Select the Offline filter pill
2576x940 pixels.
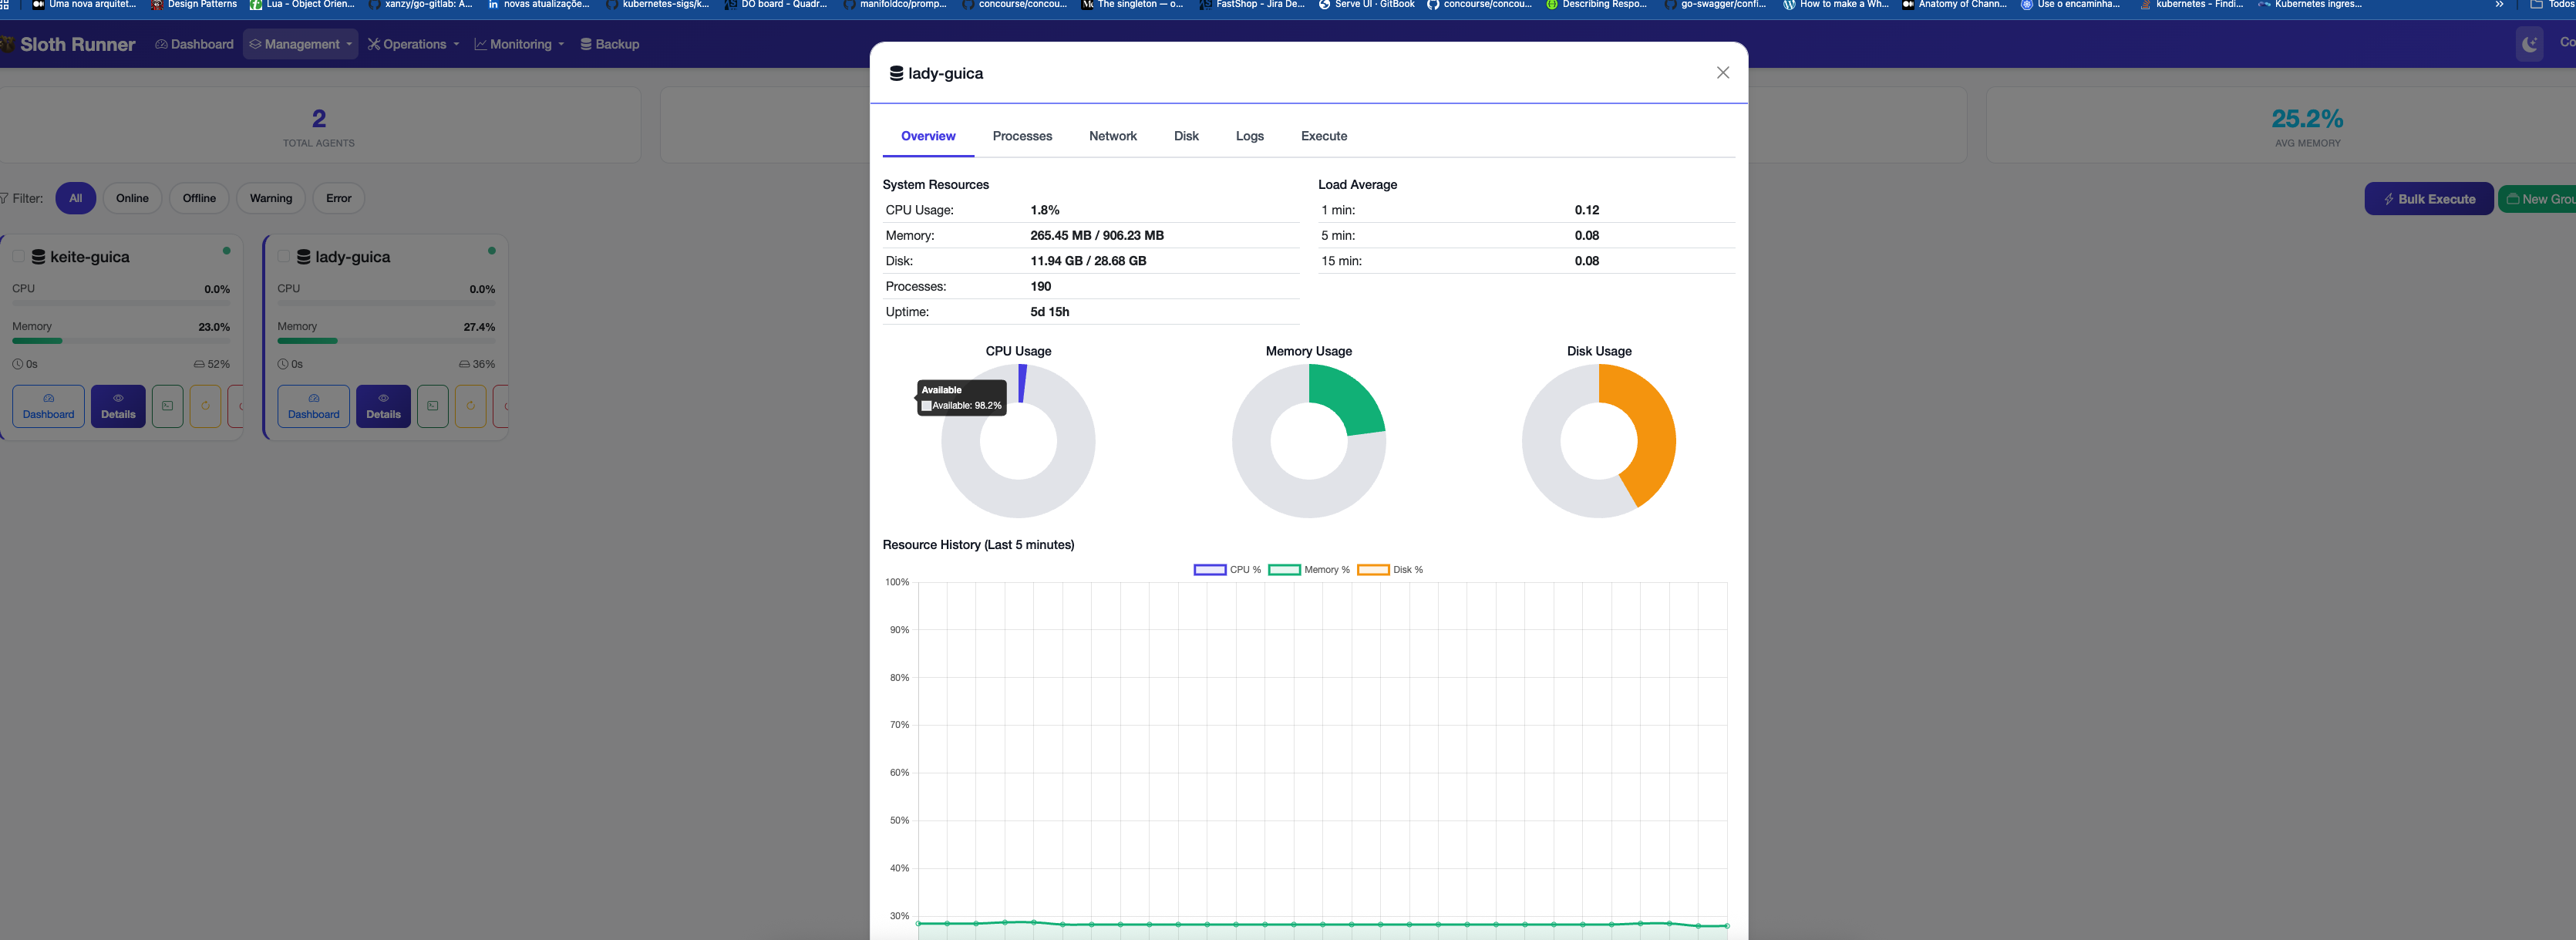pos(199,198)
